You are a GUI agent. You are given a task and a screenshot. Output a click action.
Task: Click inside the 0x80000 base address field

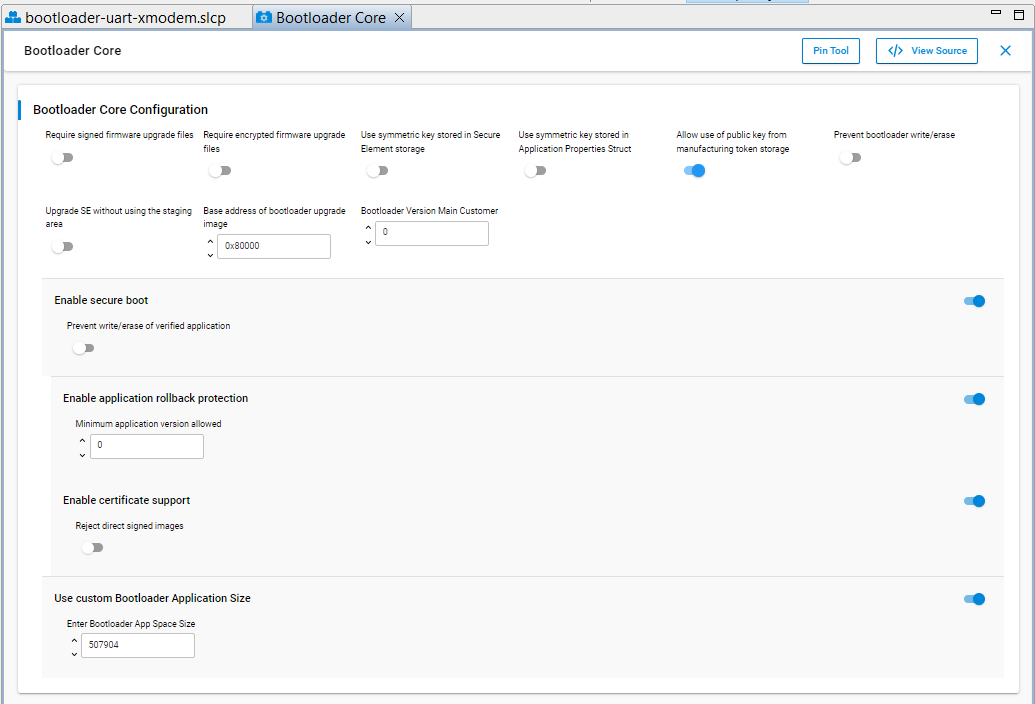273,245
